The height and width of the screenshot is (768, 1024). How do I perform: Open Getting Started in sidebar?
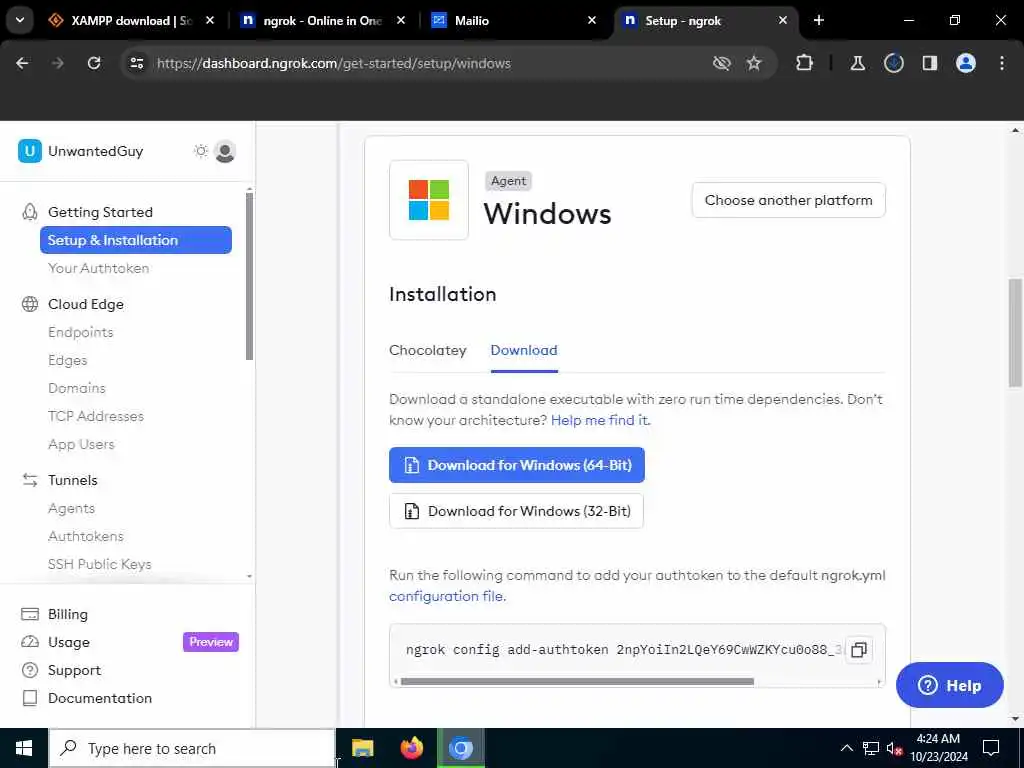click(x=100, y=212)
